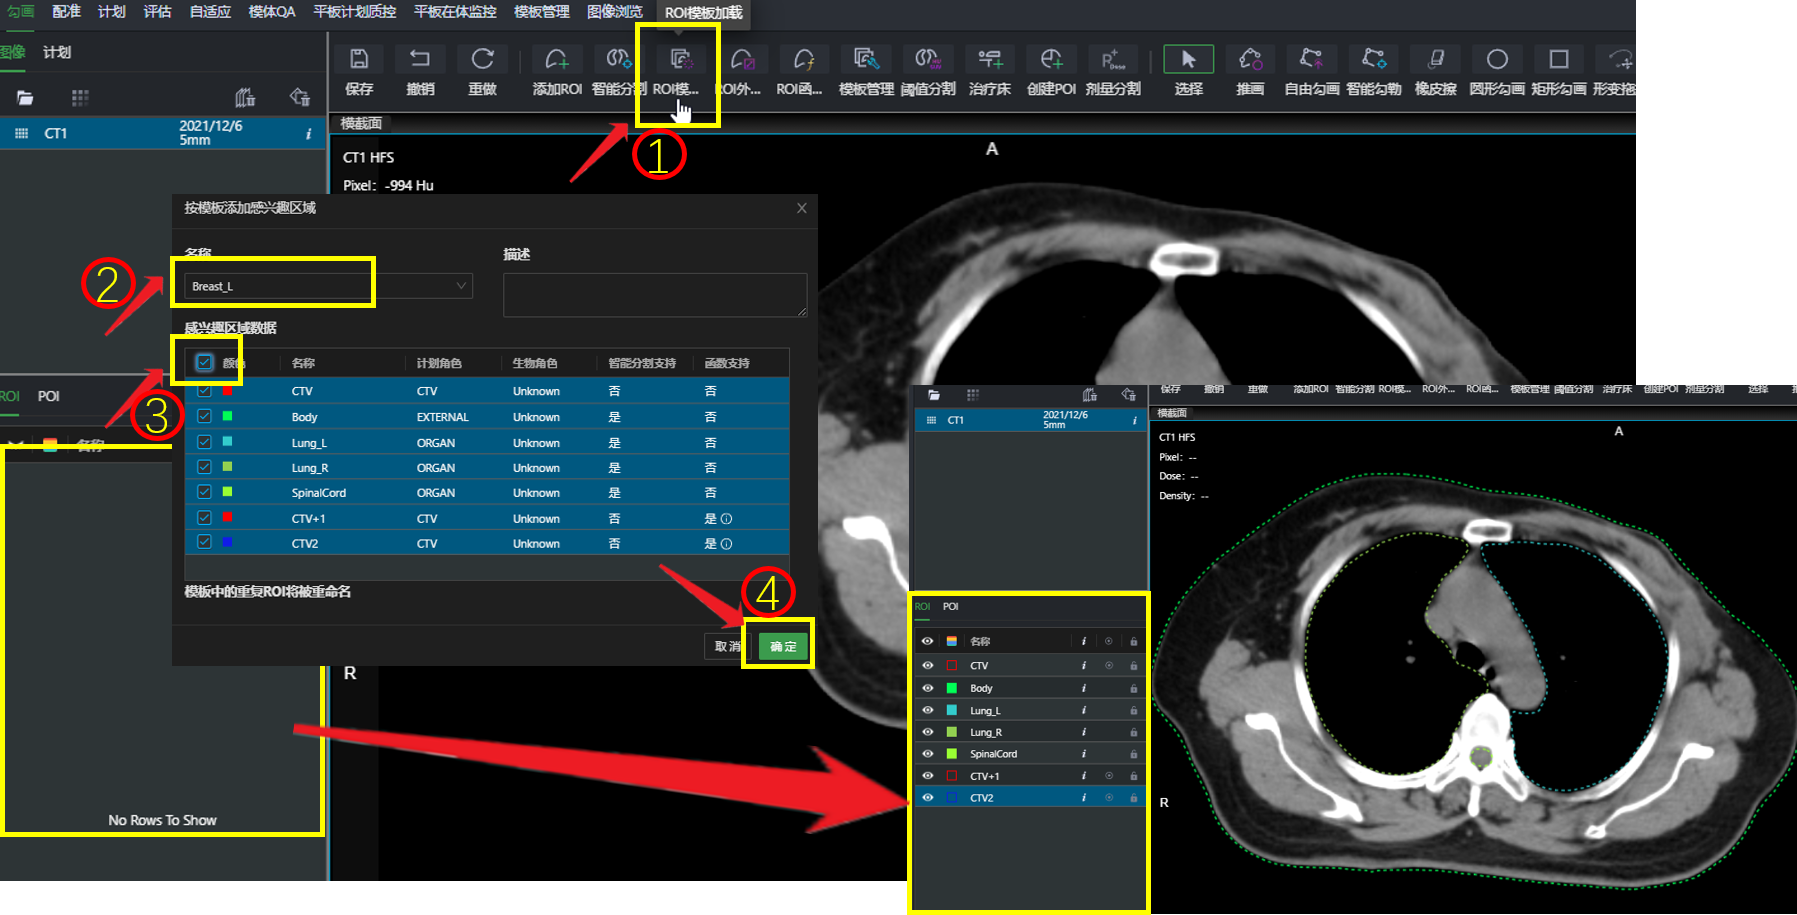Image resolution: width=1797 pixels, height=915 pixels.
Task: Open the 图像浏览 menu
Action: click(614, 11)
